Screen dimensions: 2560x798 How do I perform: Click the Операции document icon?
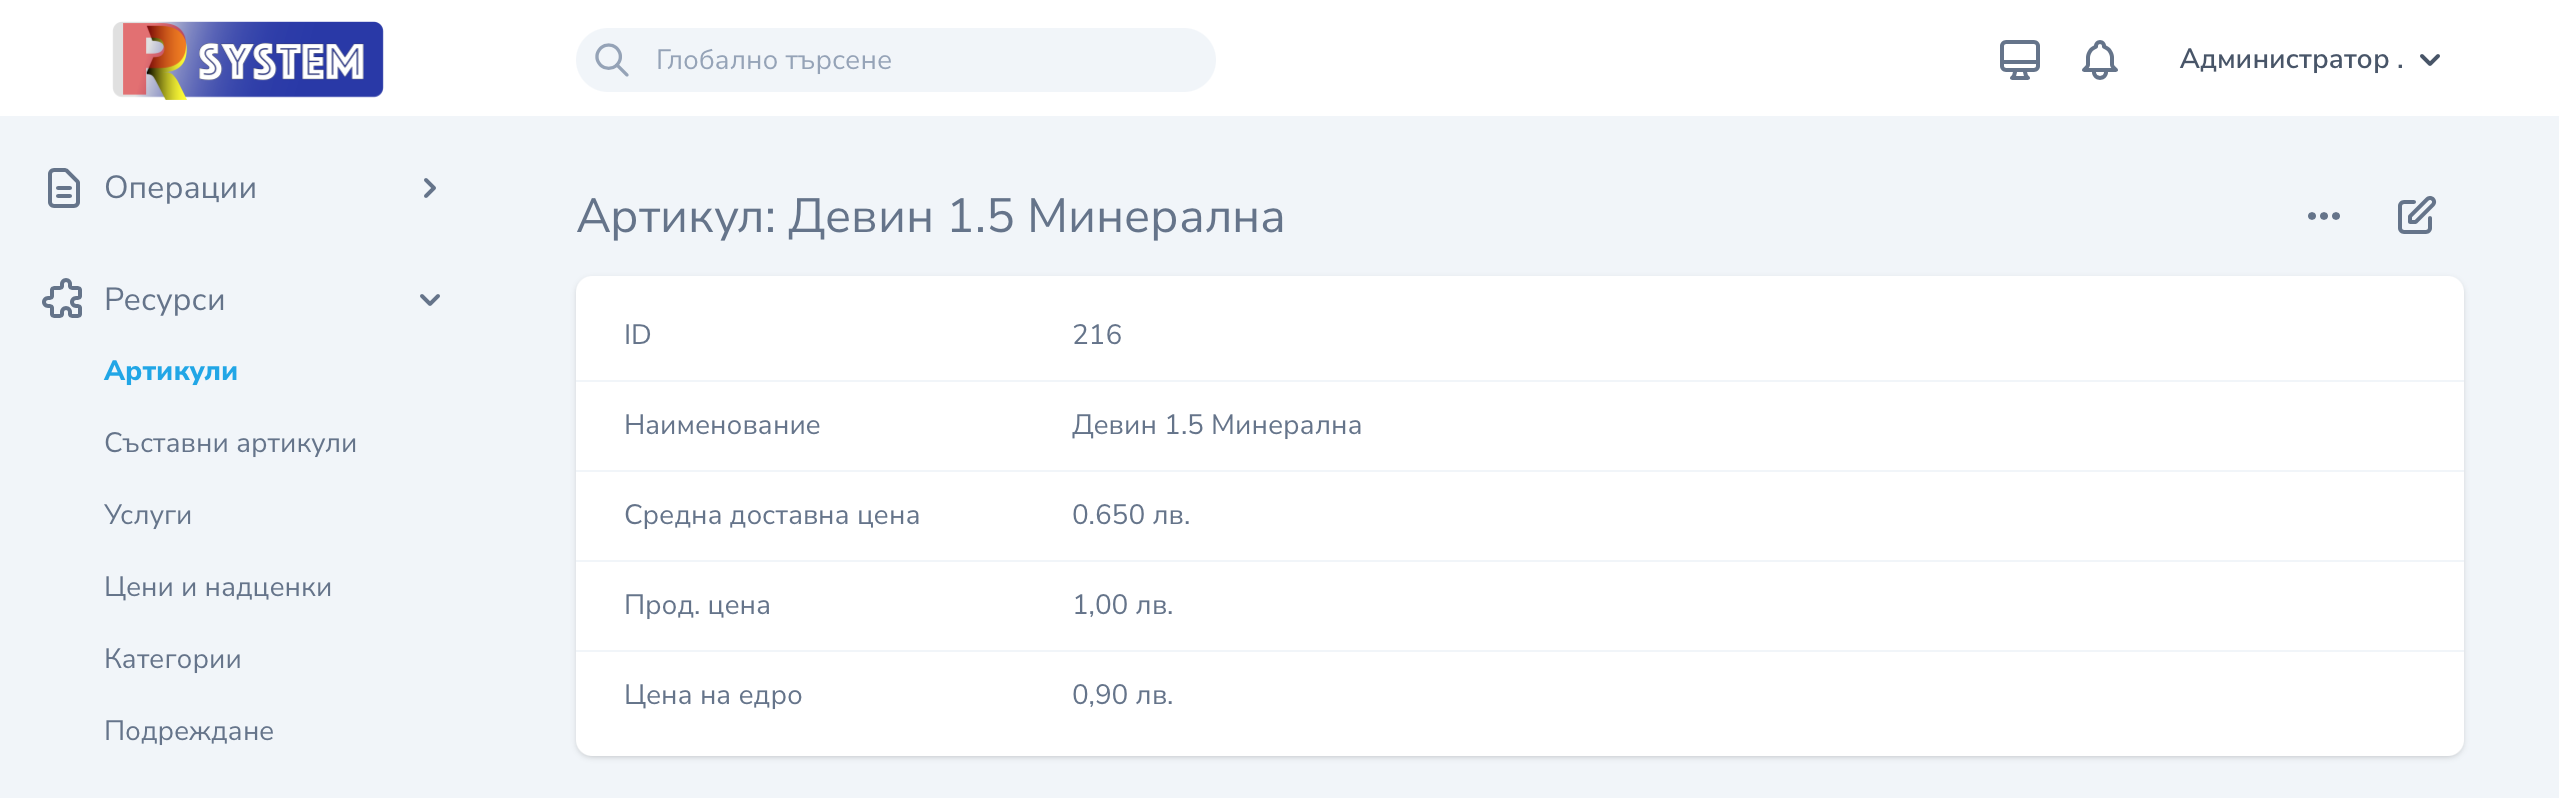click(x=64, y=188)
